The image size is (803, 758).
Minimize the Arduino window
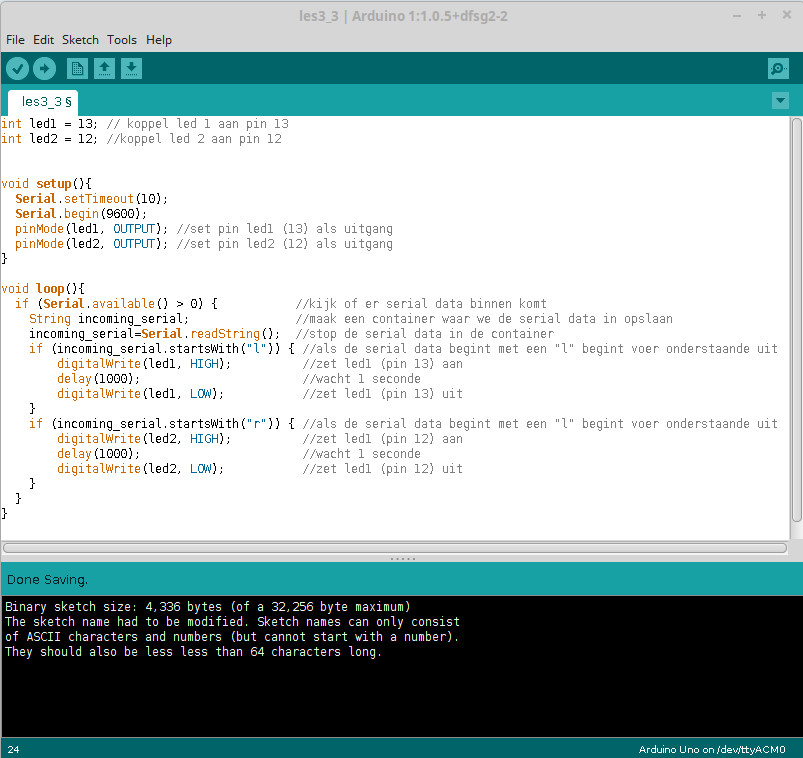pyautogui.click(x=737, y=15)
